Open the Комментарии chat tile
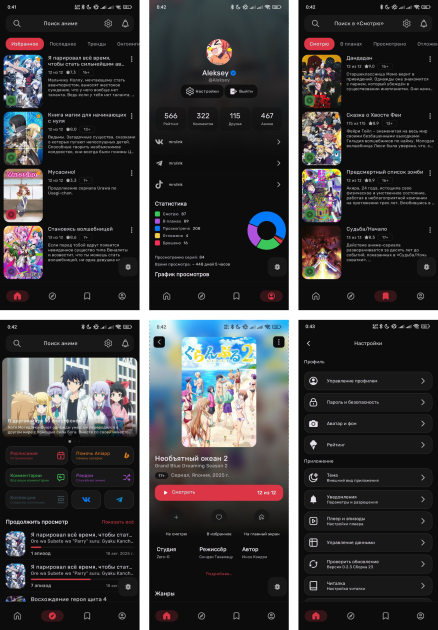This screenshot has height=630, width=438. click(37, 477)
